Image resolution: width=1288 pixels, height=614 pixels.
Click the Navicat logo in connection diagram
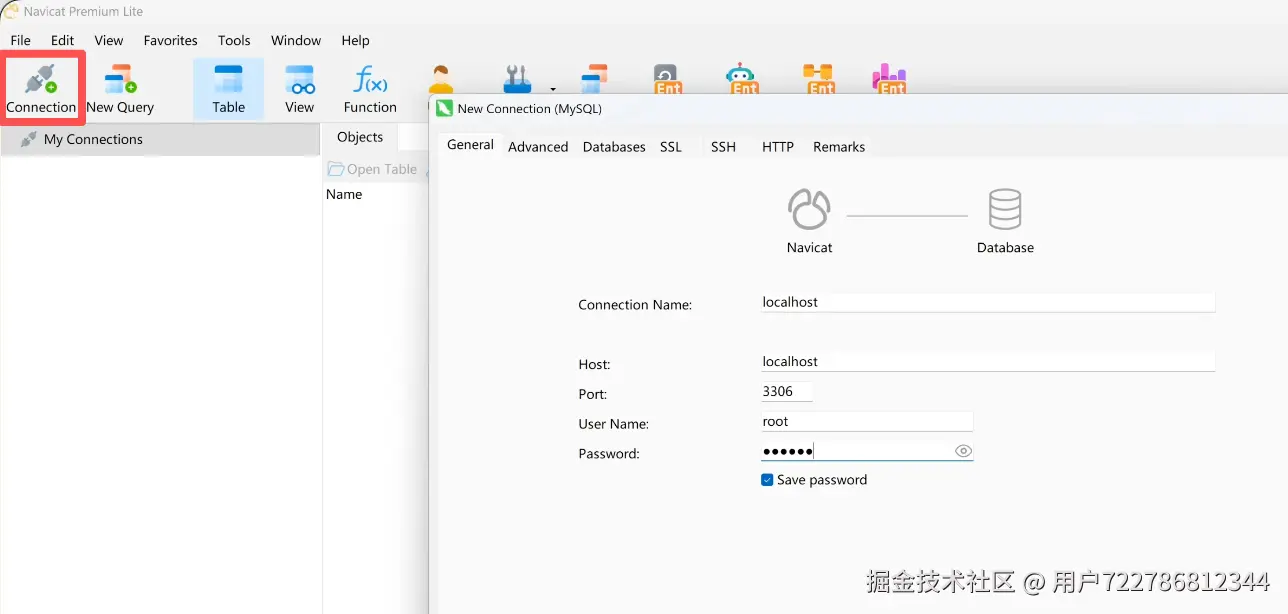click(809, 209)
